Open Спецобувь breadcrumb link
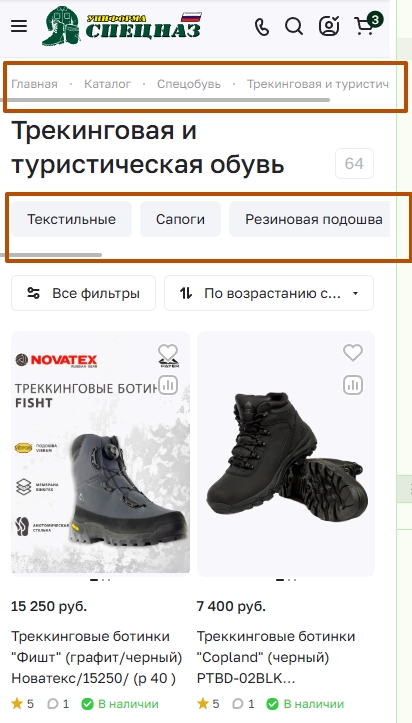412x723 pixels. pos(189,84)
